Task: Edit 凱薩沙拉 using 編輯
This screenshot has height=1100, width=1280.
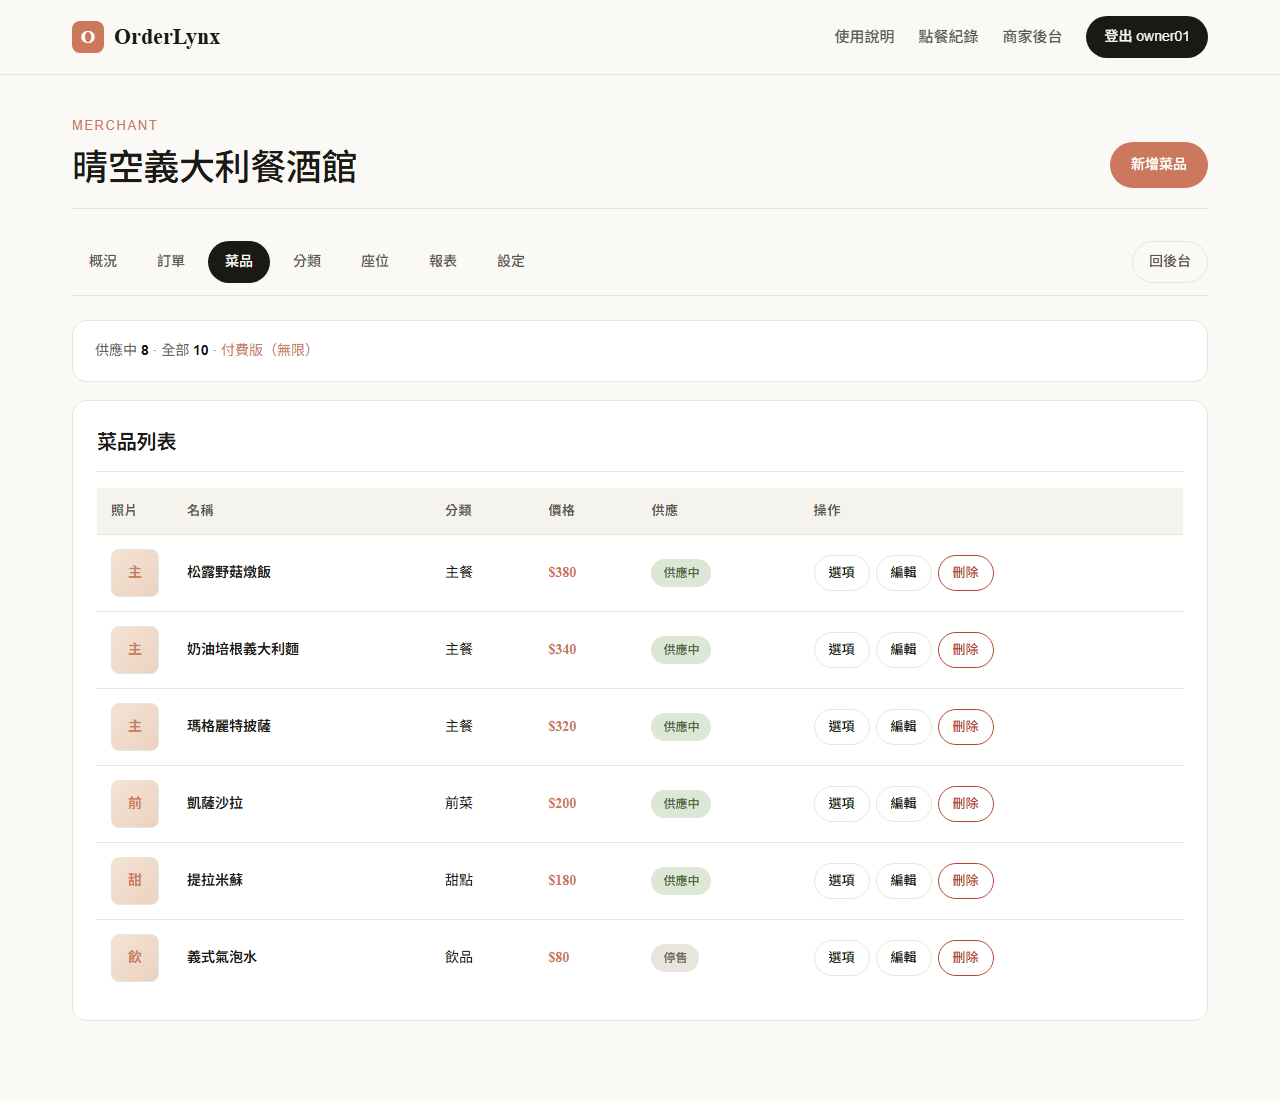Action: pos(904,804)
